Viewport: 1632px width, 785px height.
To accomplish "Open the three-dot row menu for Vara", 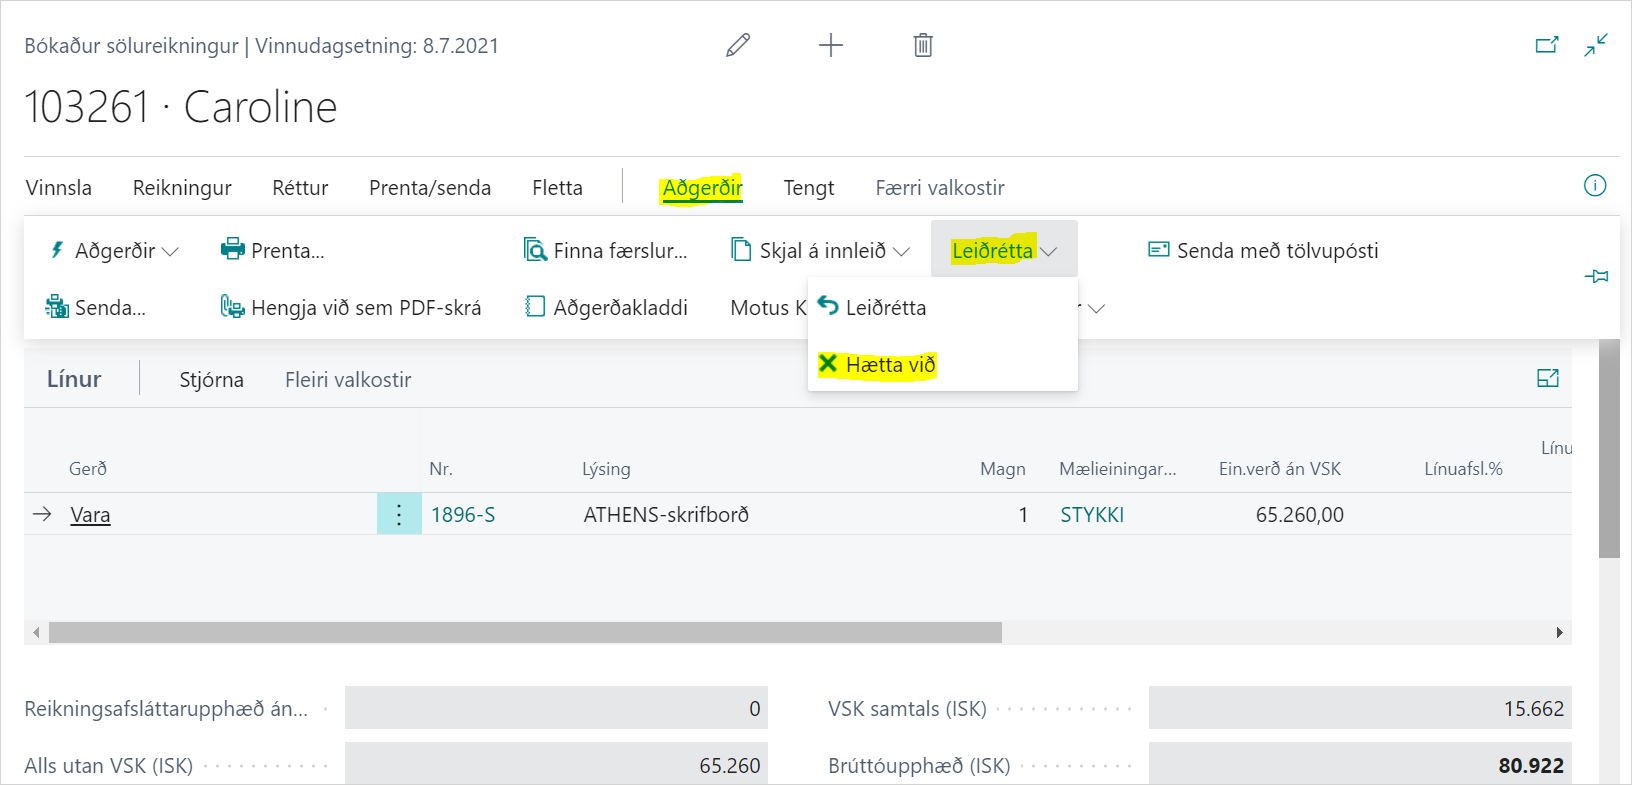I will click(x=399, y=515).
